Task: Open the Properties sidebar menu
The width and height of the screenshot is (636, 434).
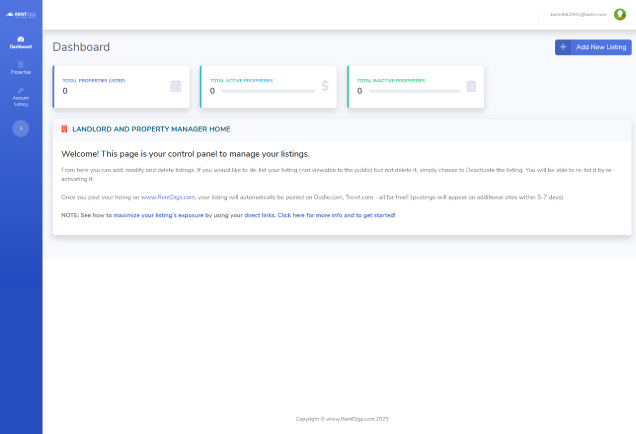Action: tap(21, 68)
